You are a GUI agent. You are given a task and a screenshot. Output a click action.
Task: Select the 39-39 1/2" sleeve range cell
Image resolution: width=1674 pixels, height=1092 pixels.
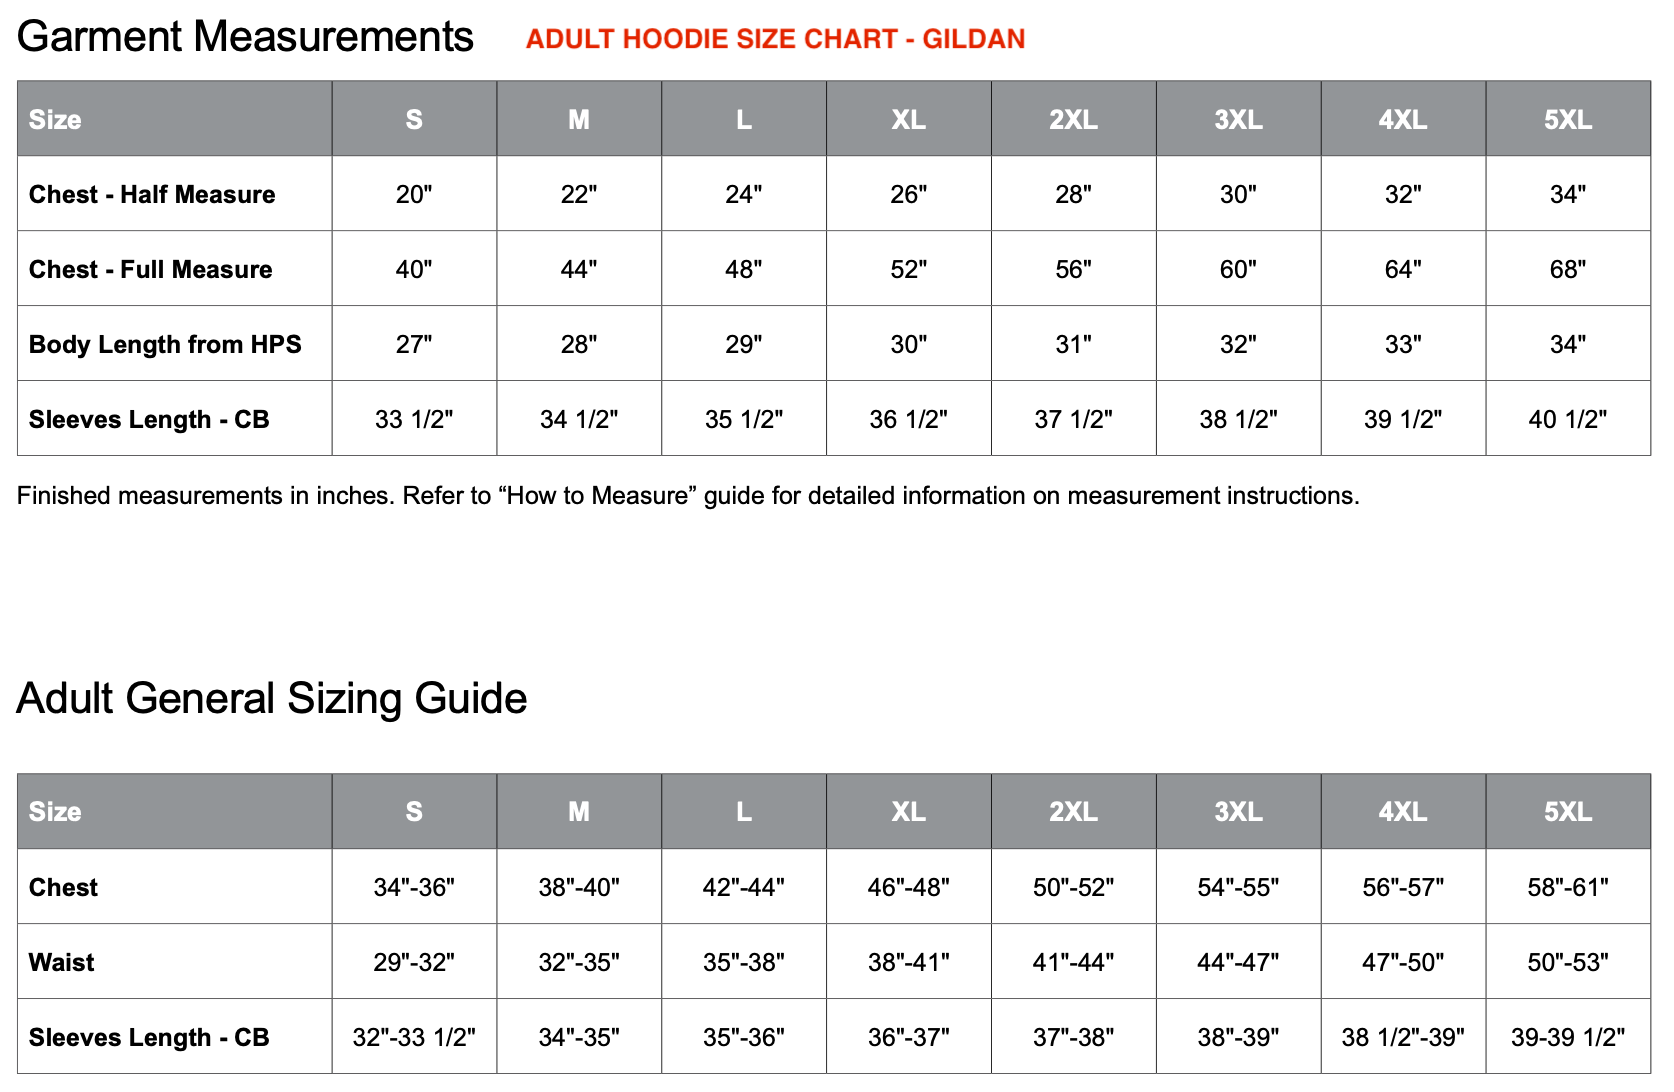tap(1567, 1037)
